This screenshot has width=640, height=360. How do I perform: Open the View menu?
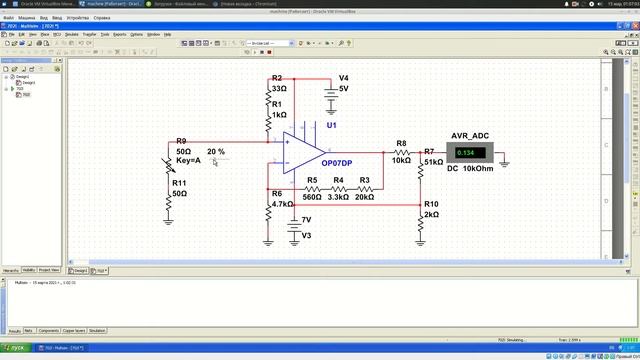point(33,35)
